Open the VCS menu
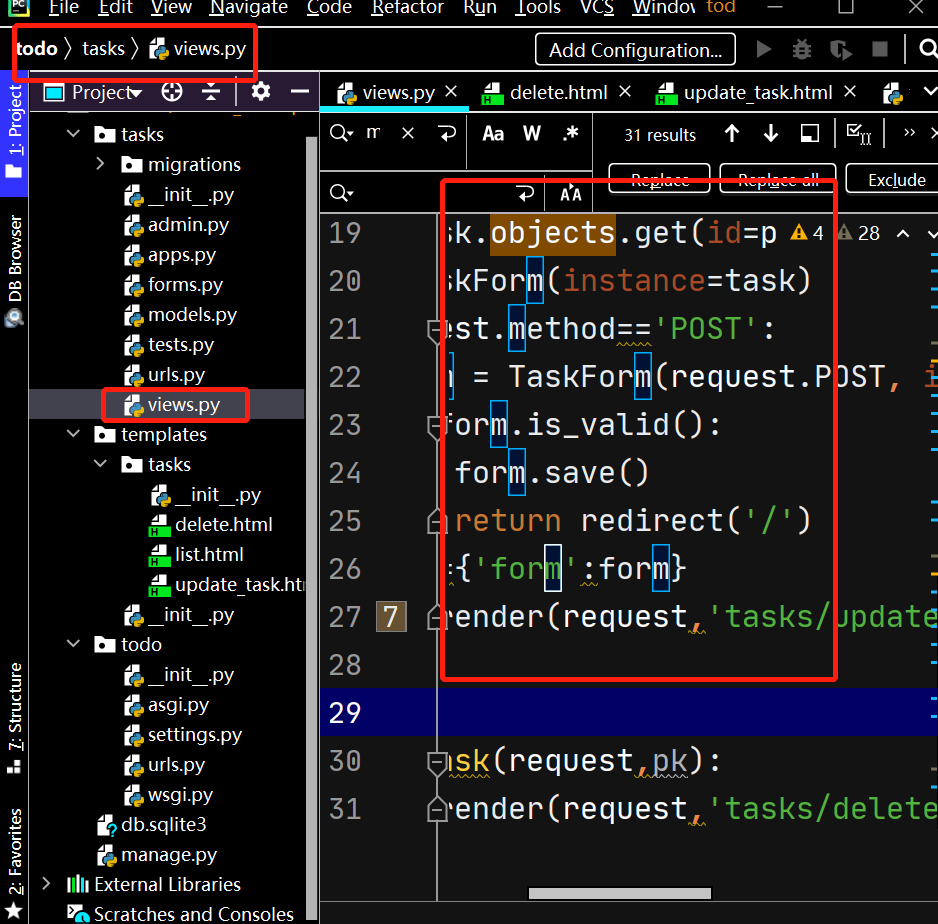Image resolution: width=938 pixels, height=924 pixels. point(597,7)
